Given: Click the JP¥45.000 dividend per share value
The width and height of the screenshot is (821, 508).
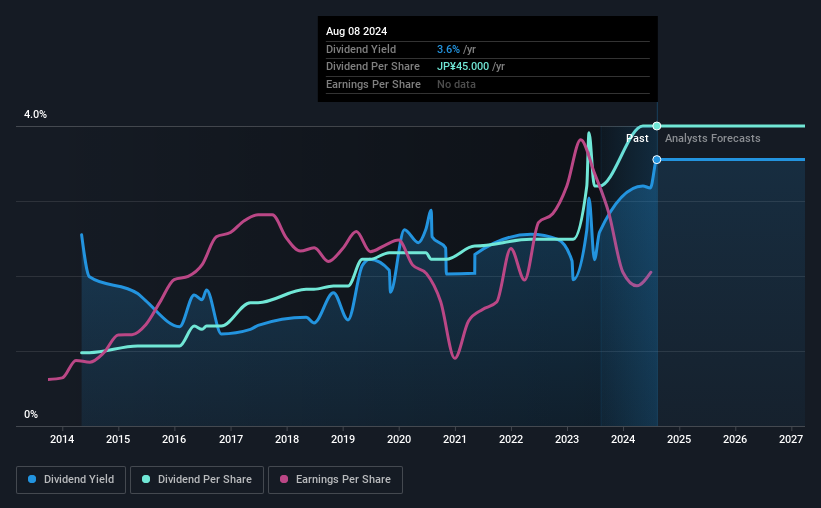Looking at the screenshot, I should (463, 67).
